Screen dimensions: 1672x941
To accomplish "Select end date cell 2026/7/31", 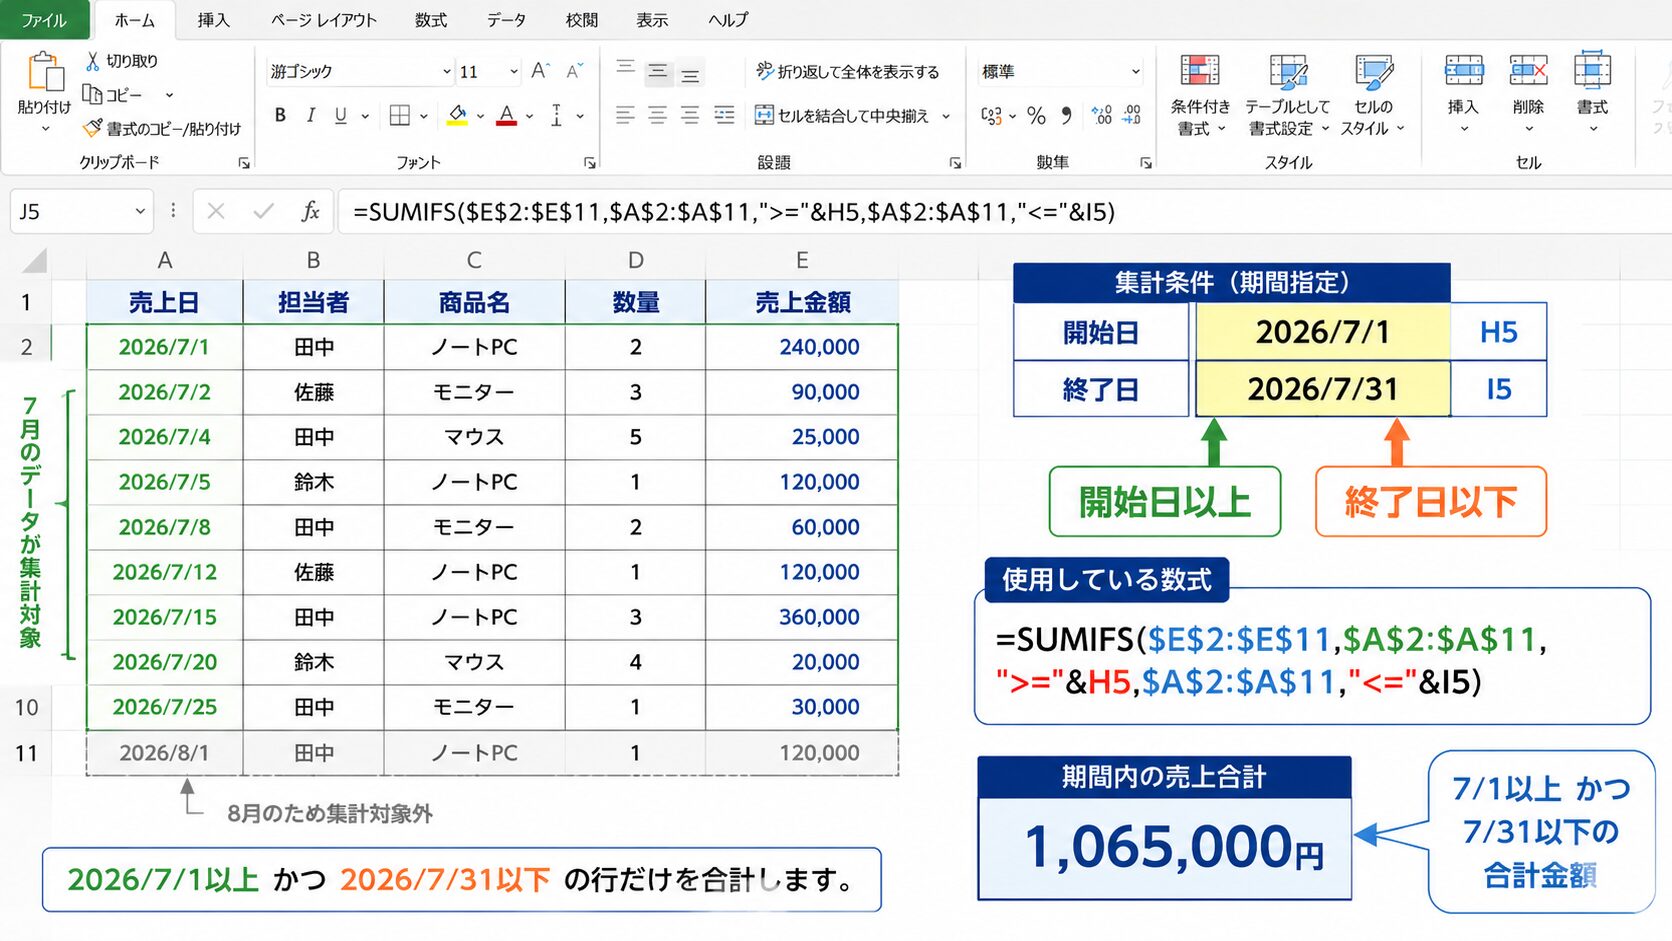I will pyautogui.click(x=1322, y=388).
